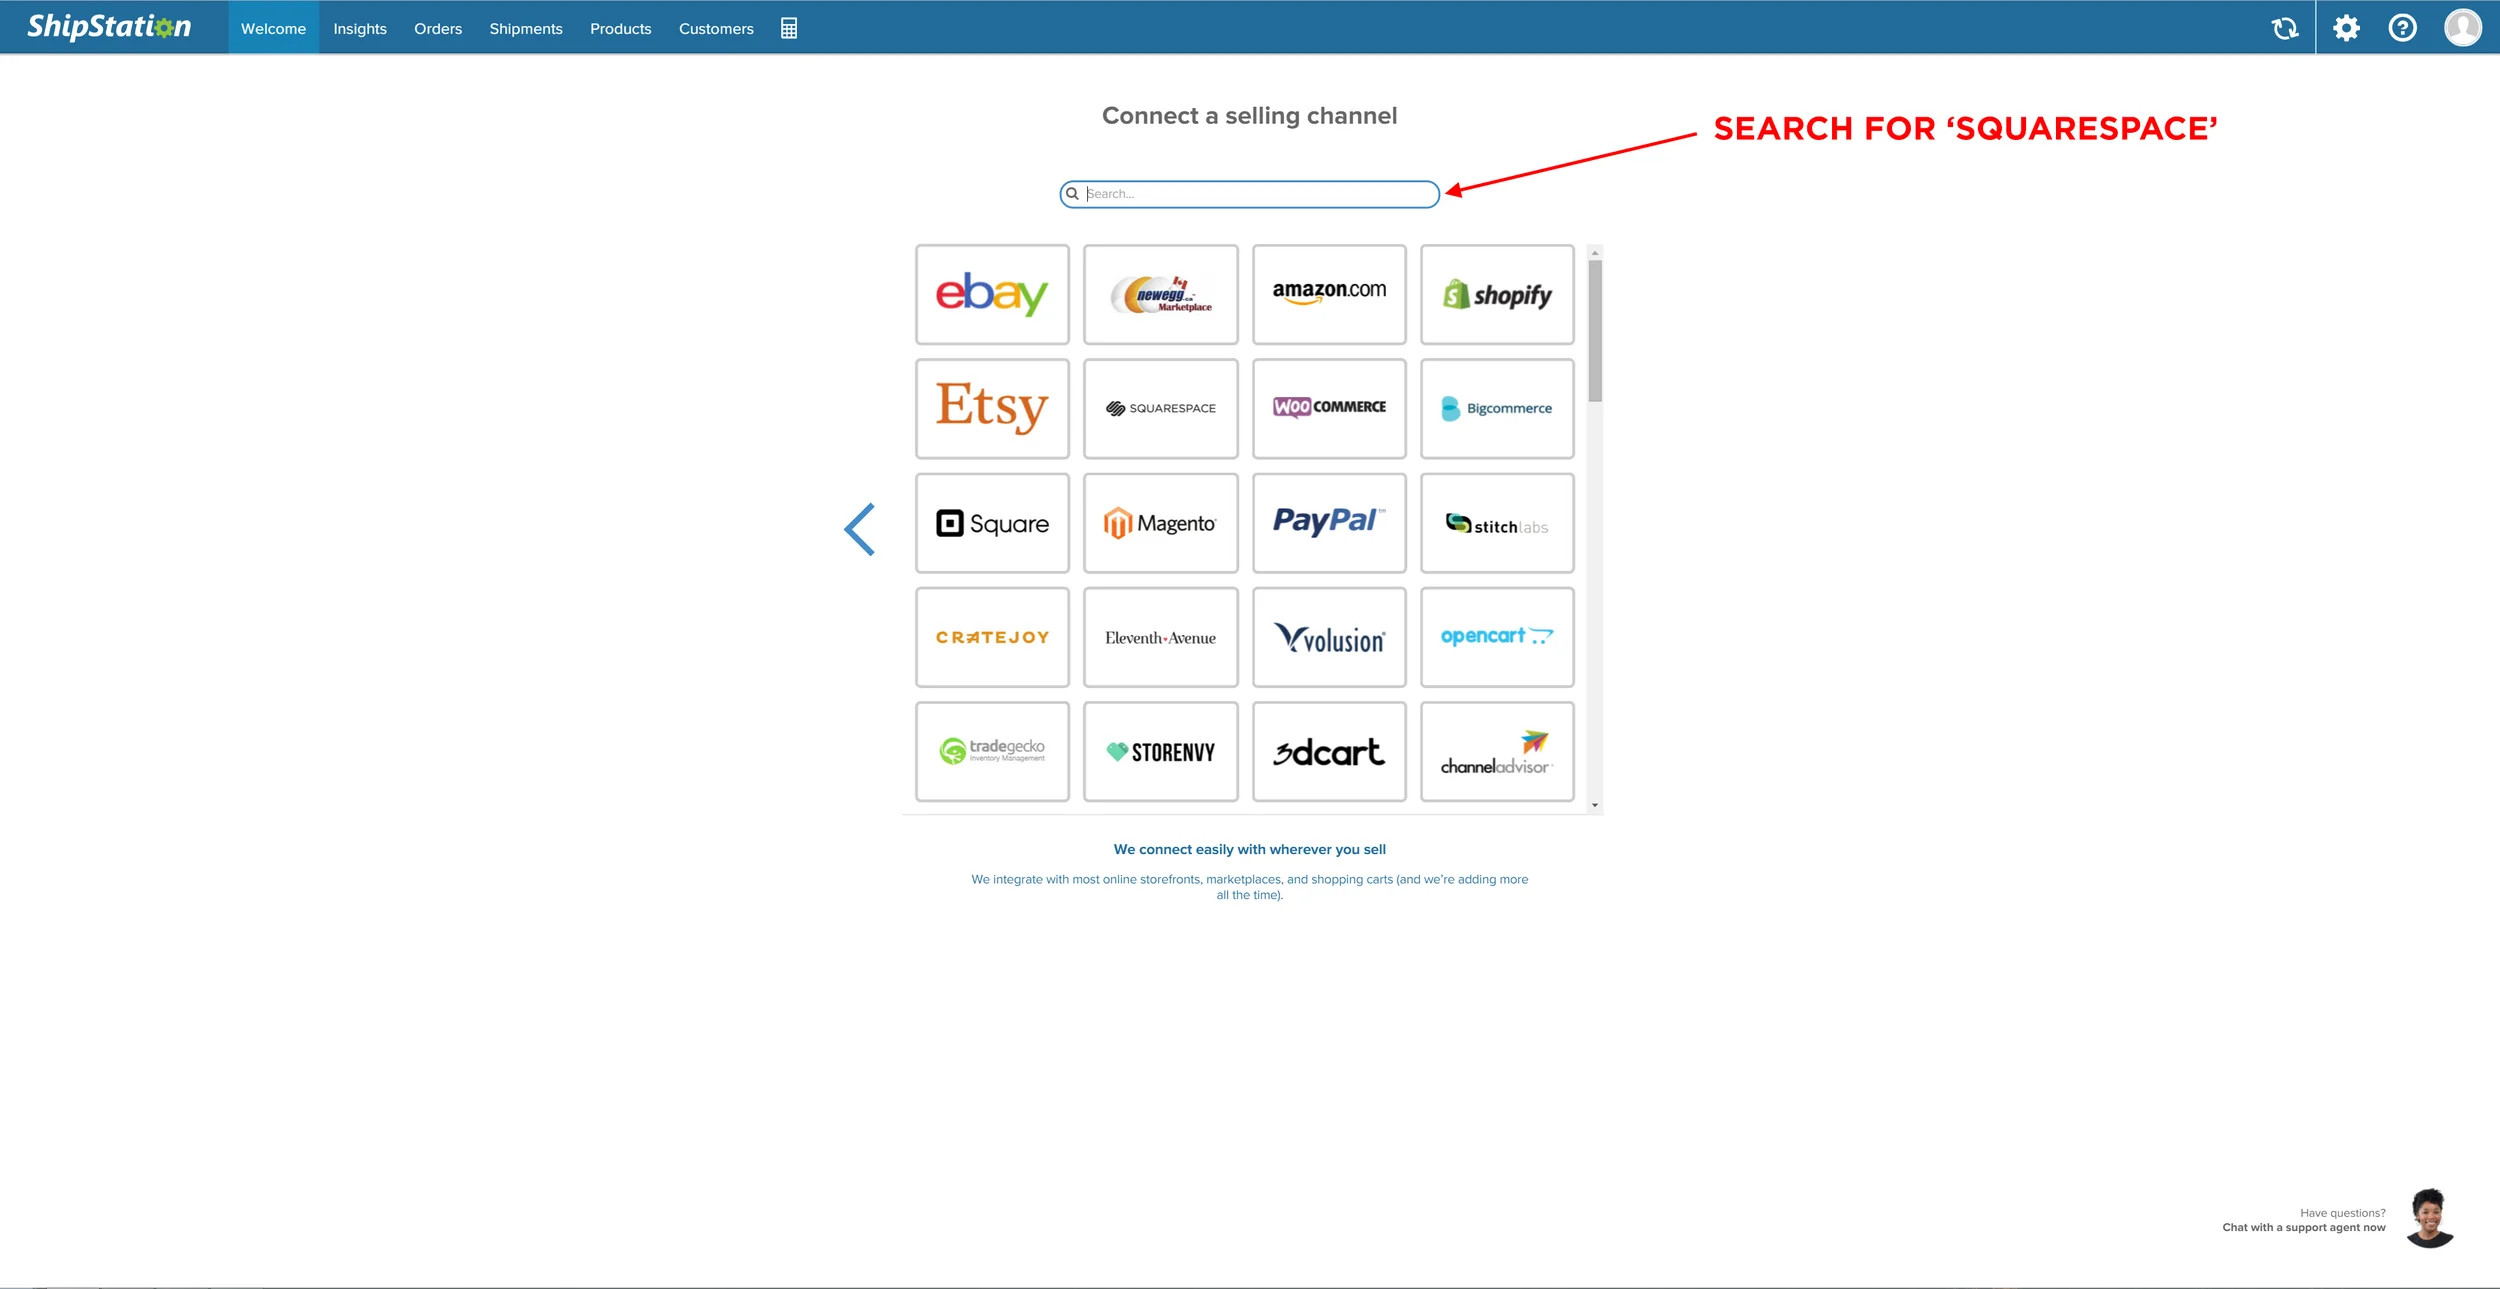Click the ShipStation logo
This screenshot has width=2500, height=1289.
(x=109, y=27)
